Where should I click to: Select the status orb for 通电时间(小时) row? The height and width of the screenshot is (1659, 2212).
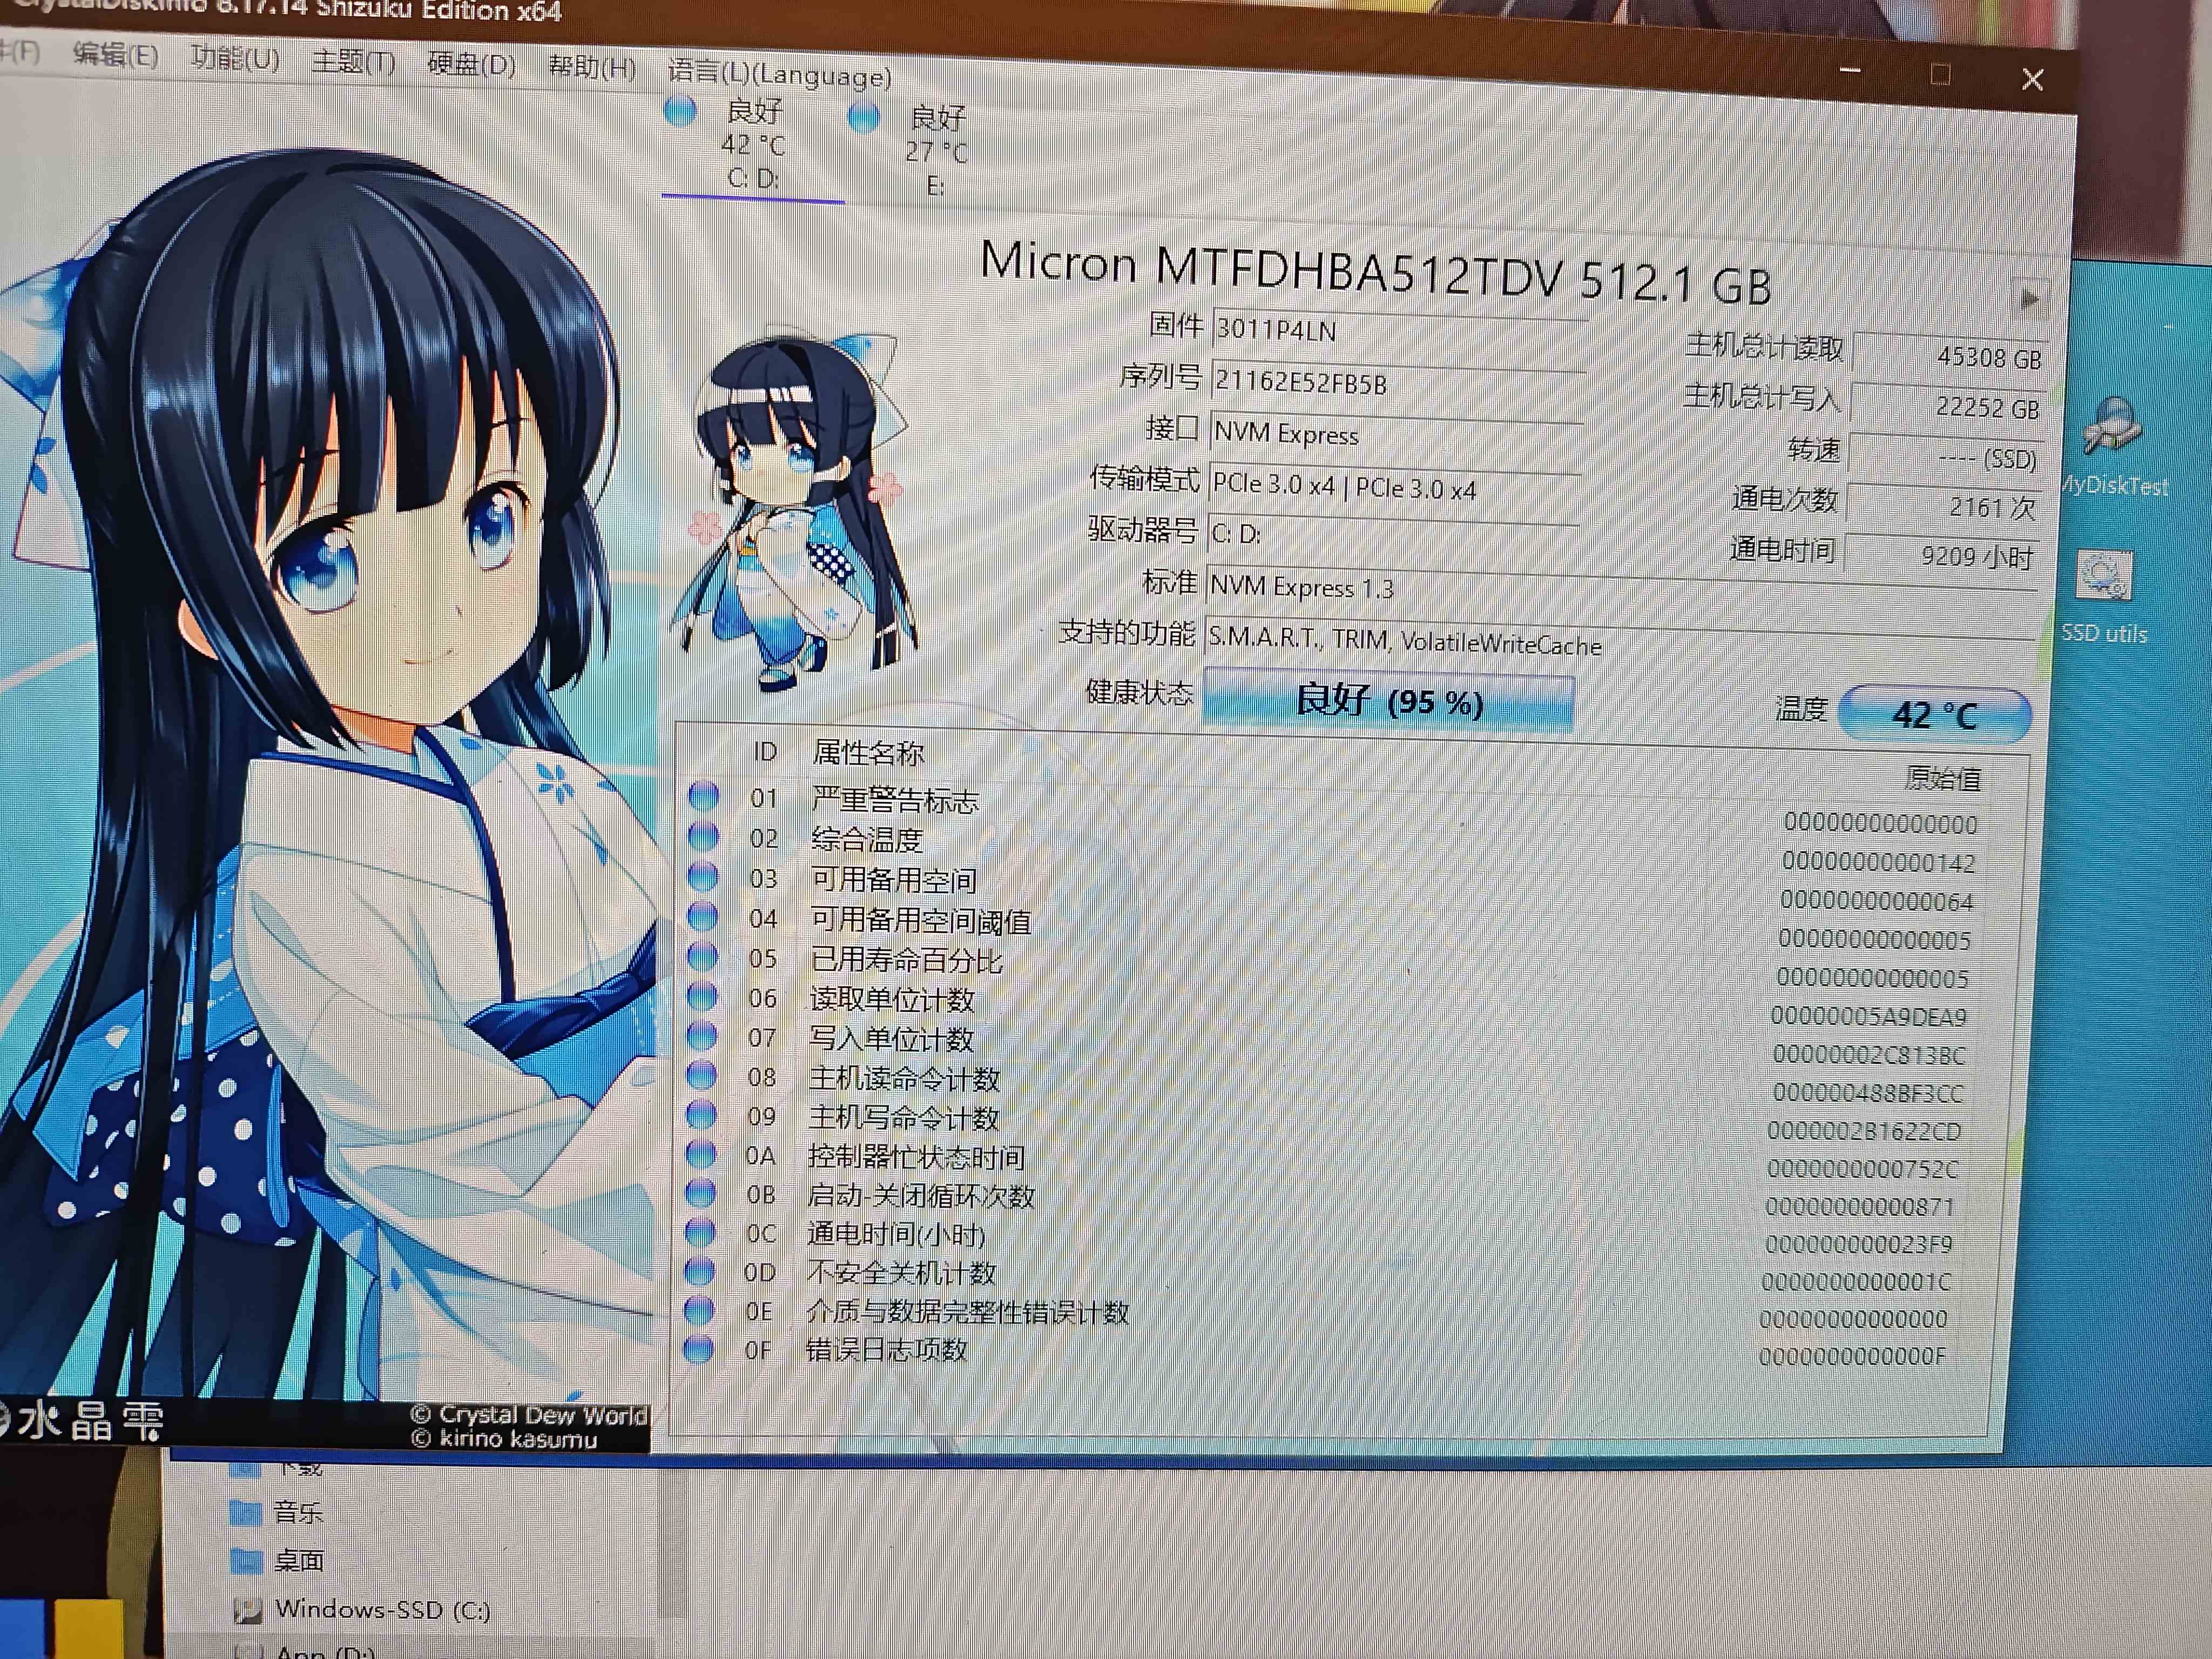click(700, 1233)
